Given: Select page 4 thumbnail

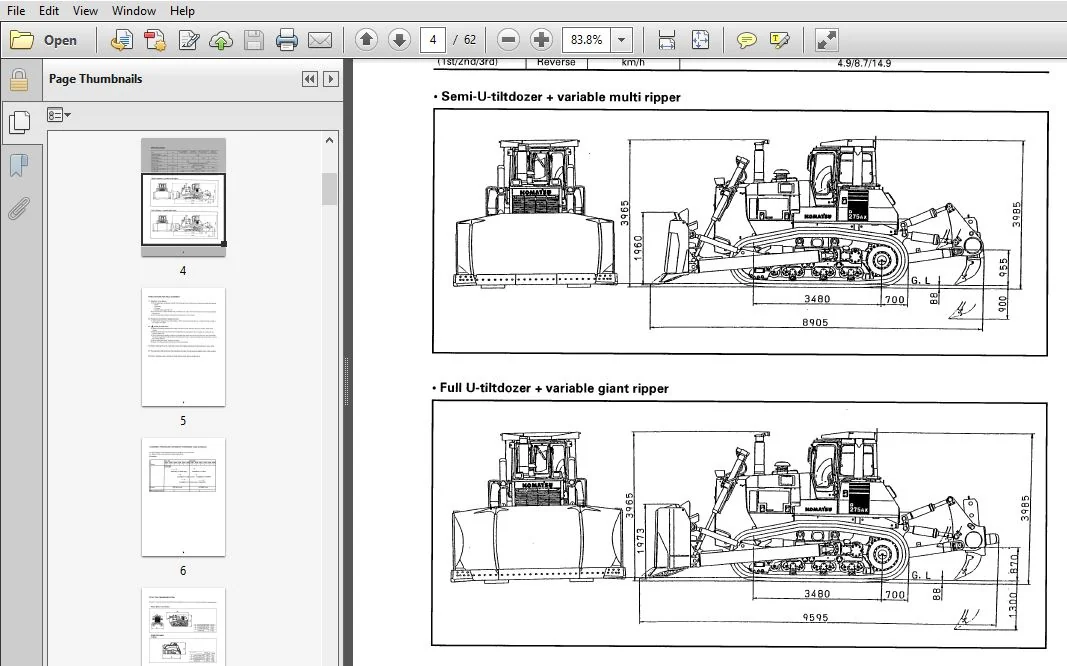Looking at the screenshot, I should [183, 197].
